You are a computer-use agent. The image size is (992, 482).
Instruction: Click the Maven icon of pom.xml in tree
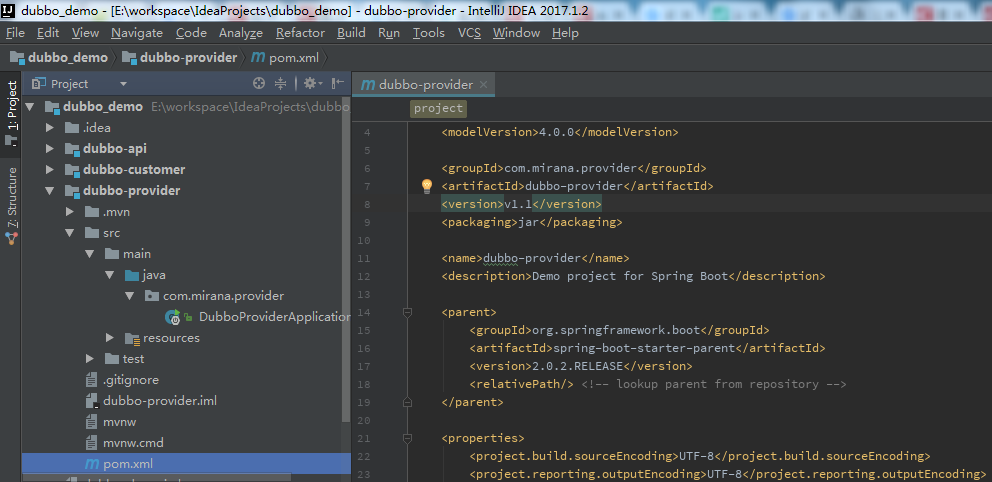point(92,464)
